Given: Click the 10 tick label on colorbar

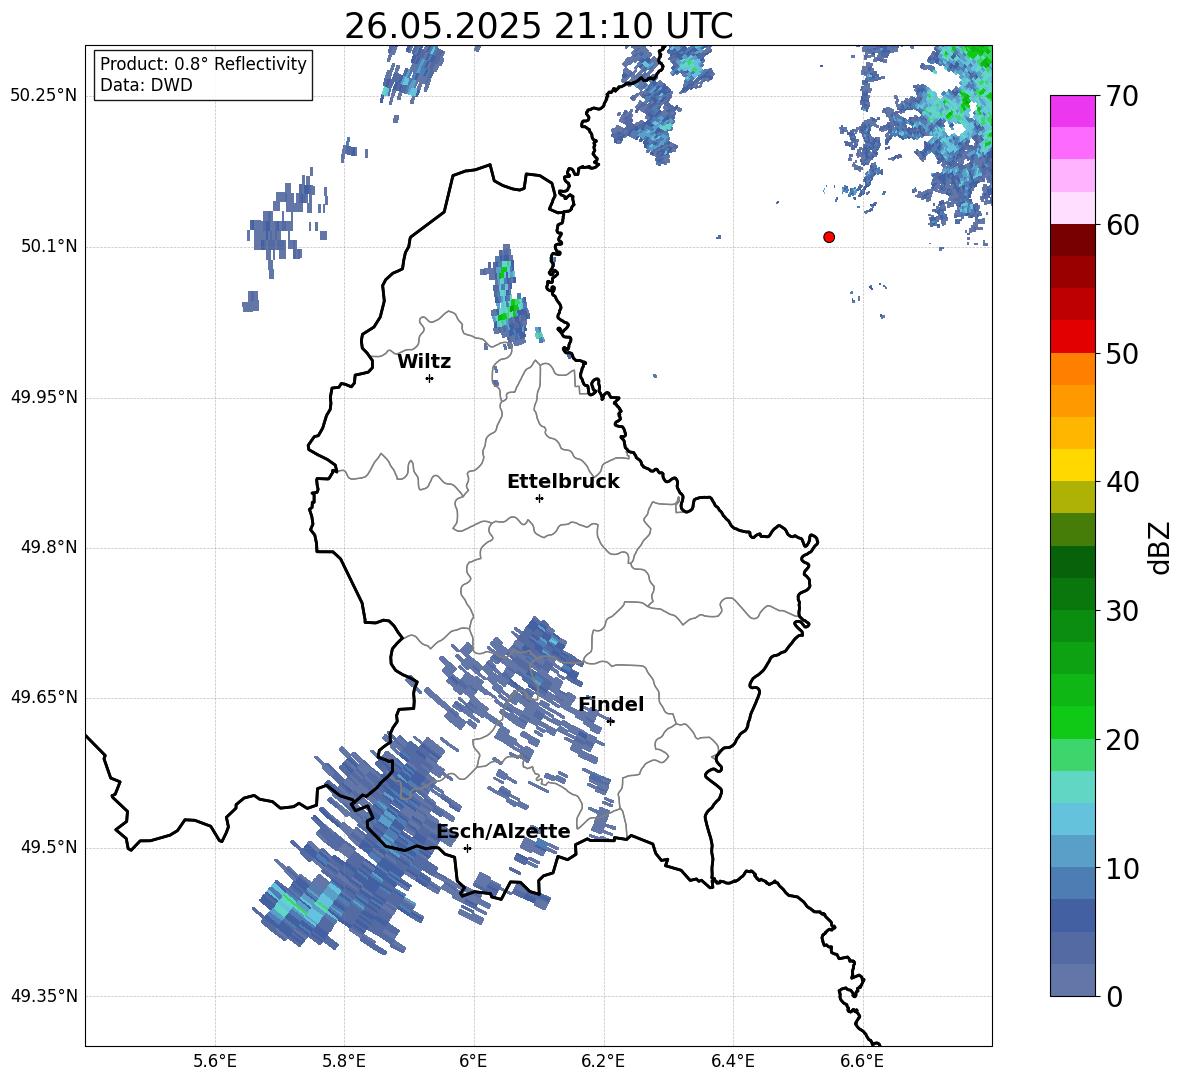Looking at the screenshot, I should pyautogui.click(x=1122, y=869).
